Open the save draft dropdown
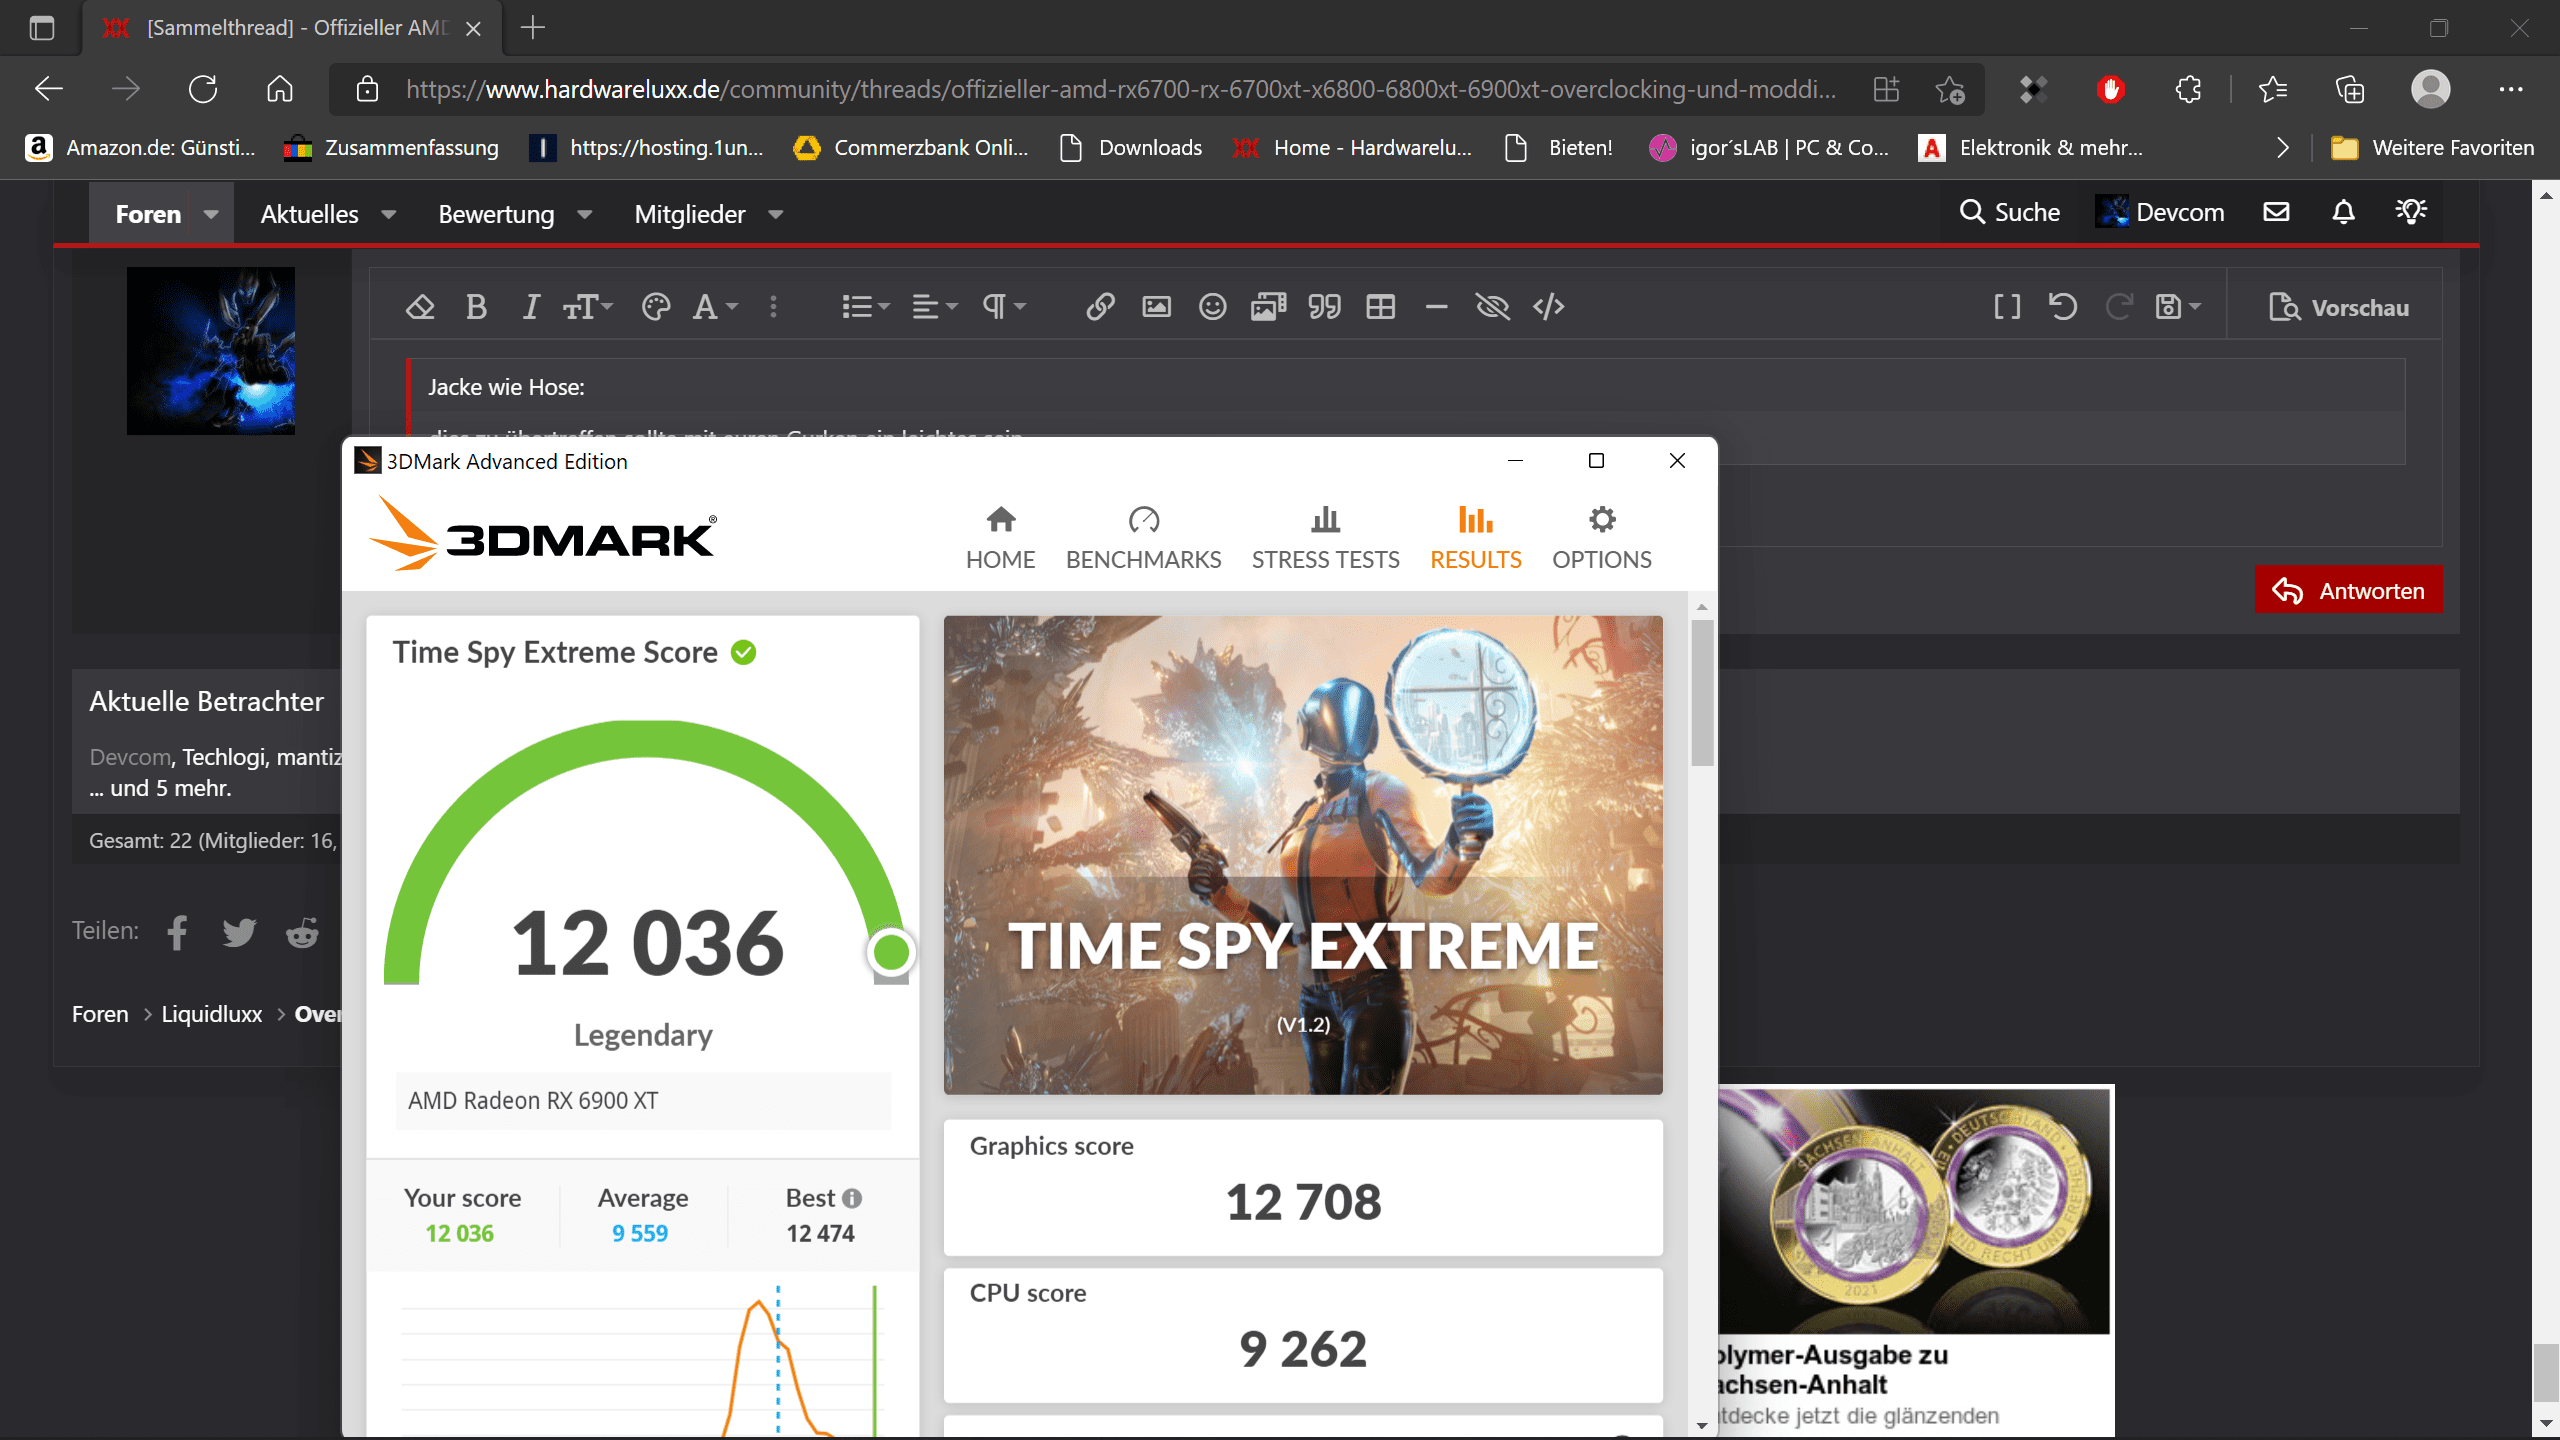This screenshot has width=2560, height=1440. tap(2178, 307)
